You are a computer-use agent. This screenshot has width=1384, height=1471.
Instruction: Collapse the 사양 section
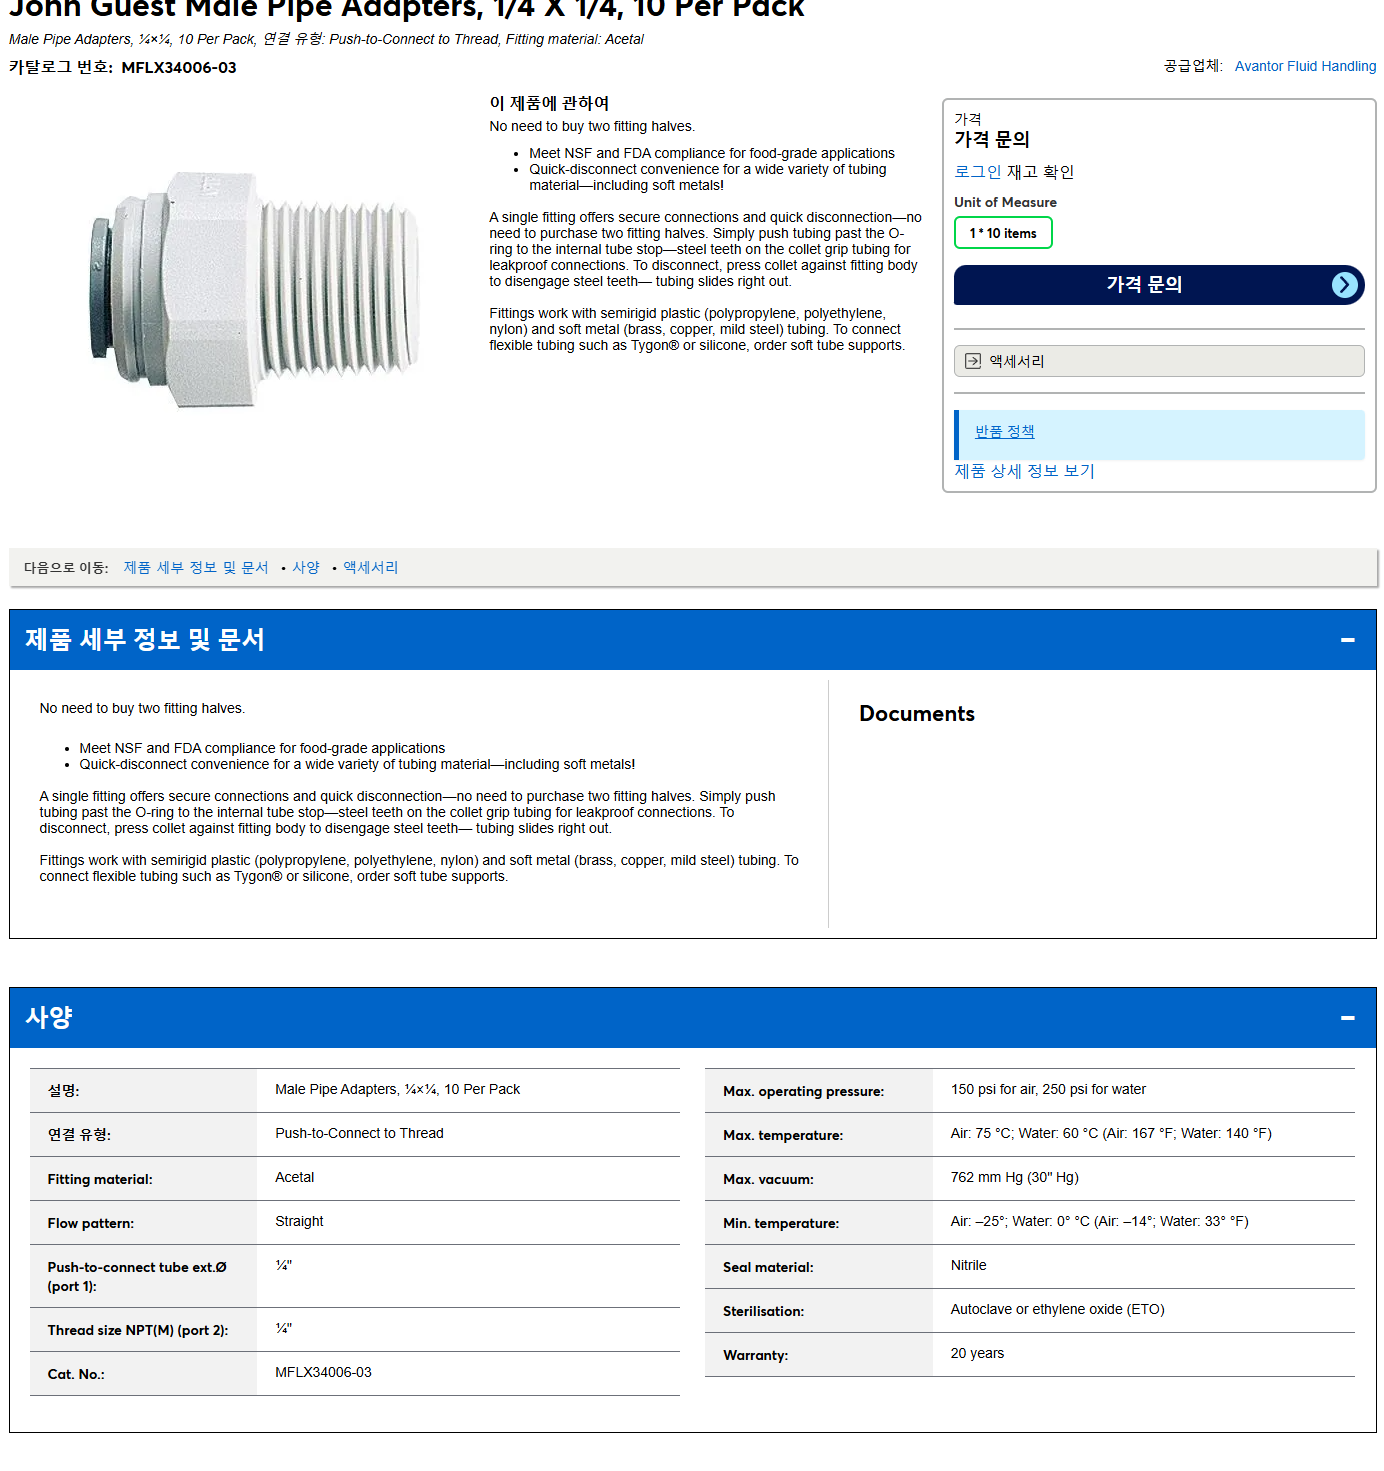[1347, 1018]
